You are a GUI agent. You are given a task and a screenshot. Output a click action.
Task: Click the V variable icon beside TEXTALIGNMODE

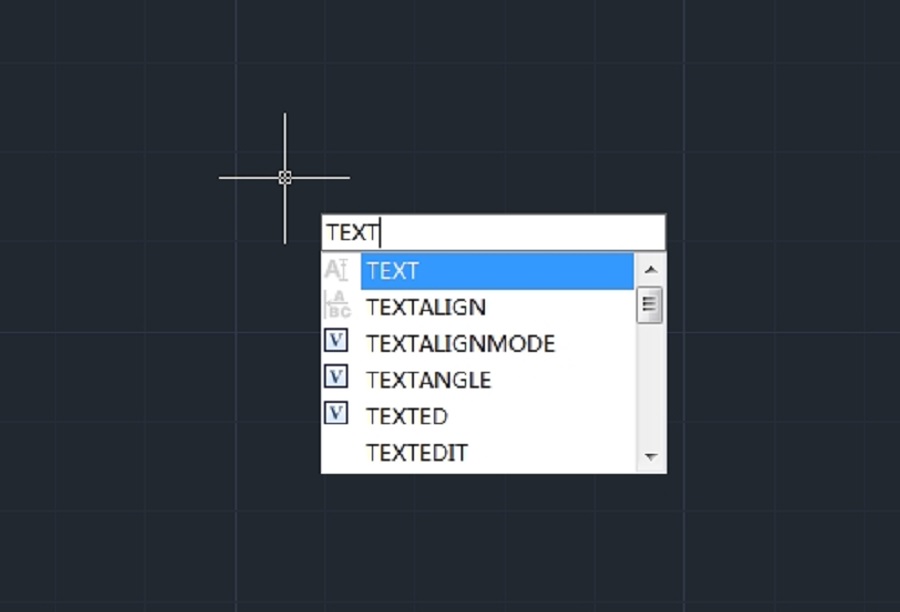pos(338,342)
